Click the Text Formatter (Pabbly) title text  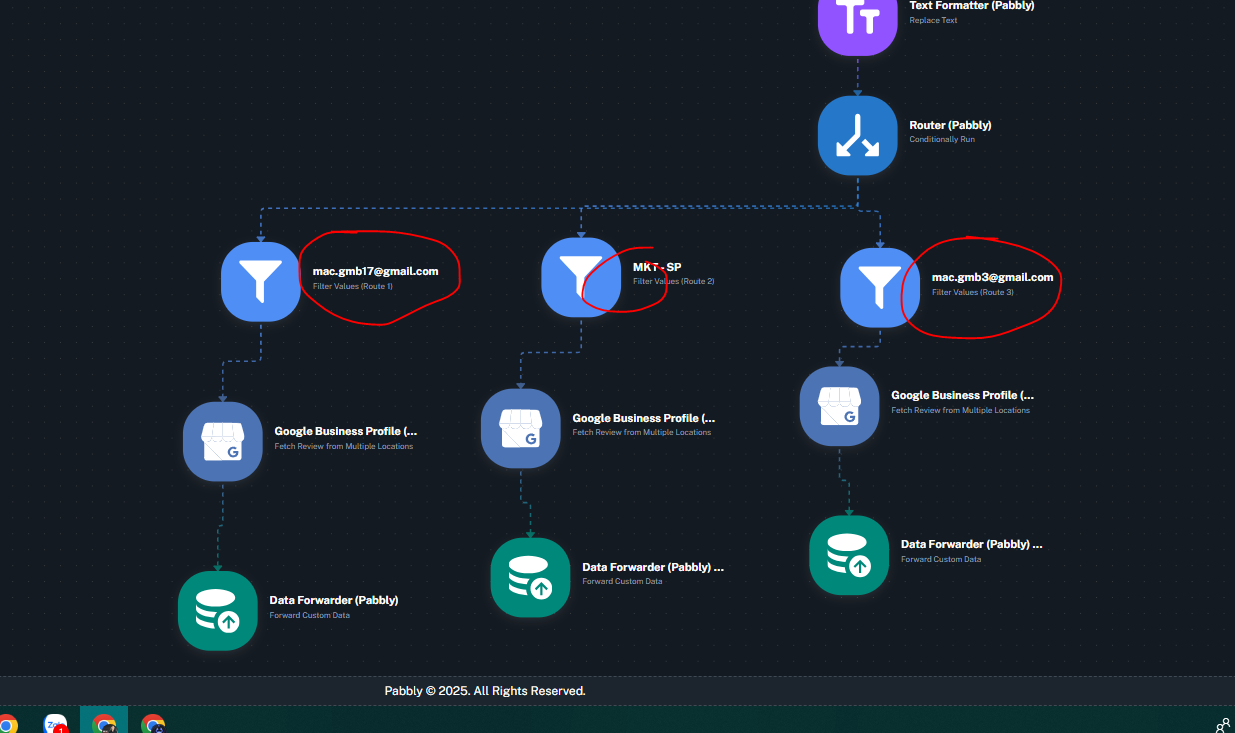pyautogui.click(x=971, y=6)
